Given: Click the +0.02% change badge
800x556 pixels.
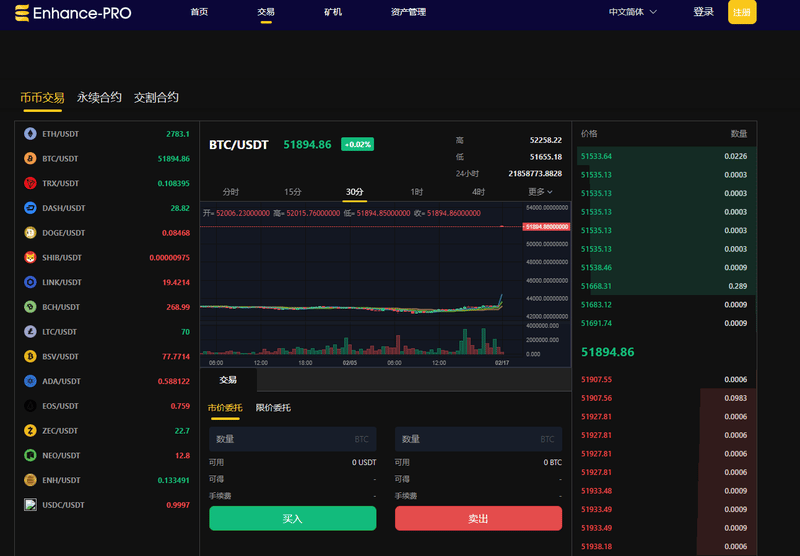Looking at the screenshot, I should point(358,144).
